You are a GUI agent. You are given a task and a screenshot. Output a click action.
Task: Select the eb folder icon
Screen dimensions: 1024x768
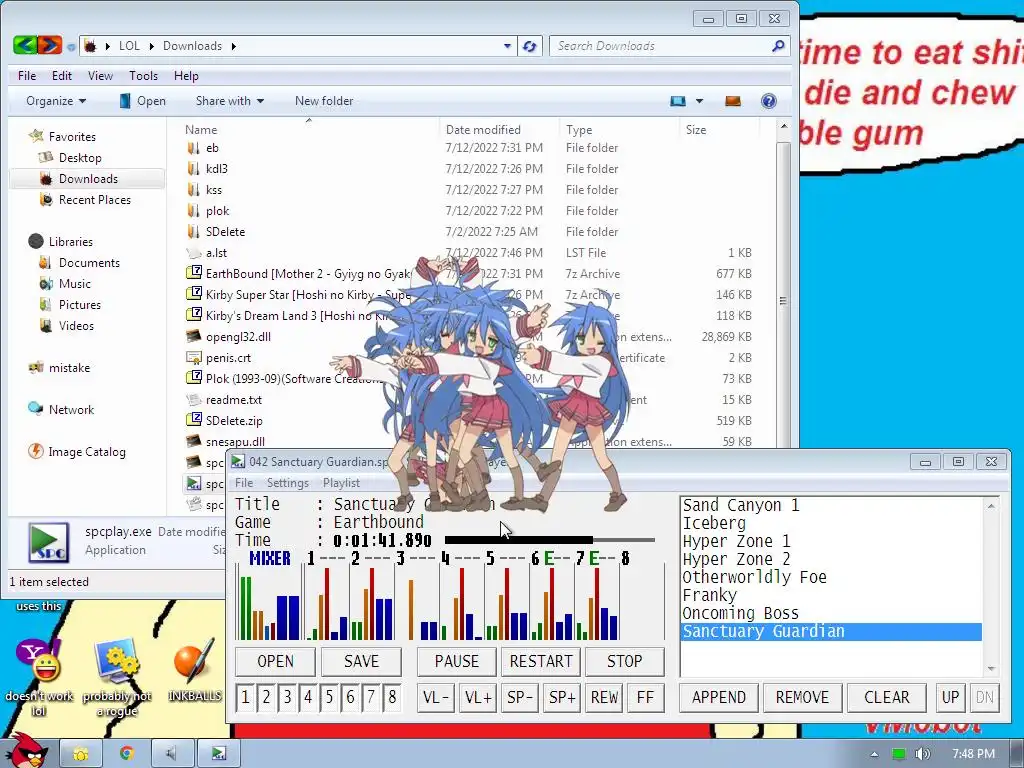pos(193,148)
